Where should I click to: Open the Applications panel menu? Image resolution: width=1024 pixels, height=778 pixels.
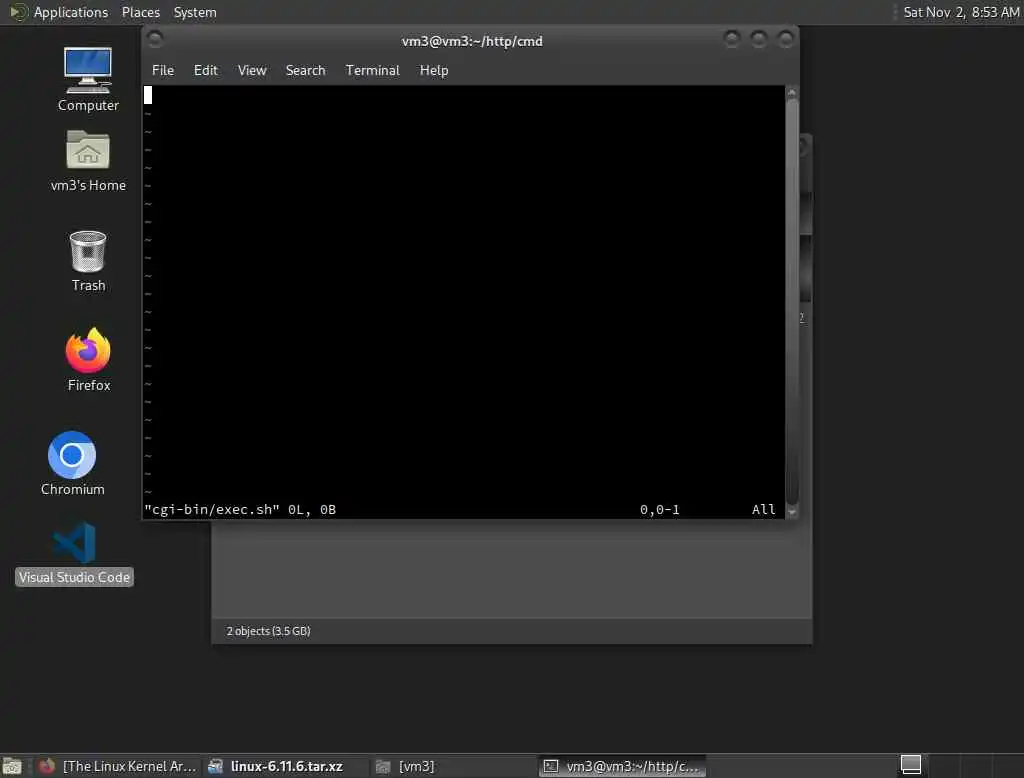pyautogui.click(x=59, y=12)
